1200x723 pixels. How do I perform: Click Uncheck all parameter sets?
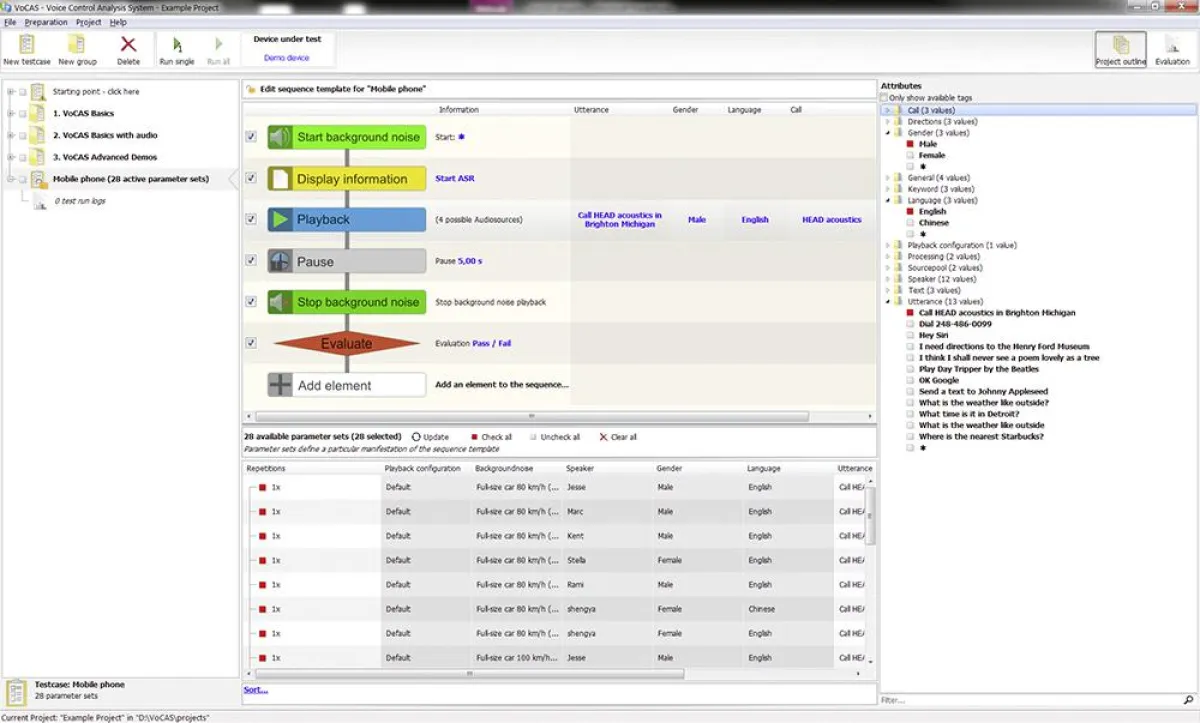[x=554, y=437]
